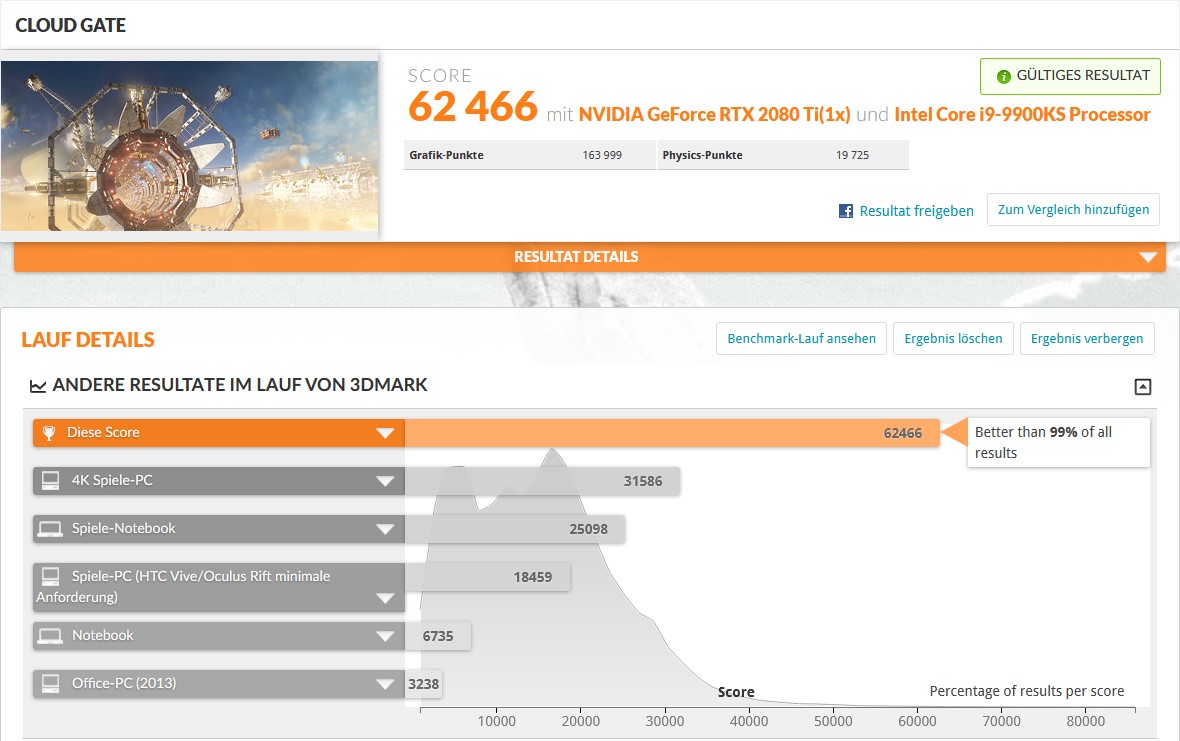The height and width of the screenshot is (741, 1180).
Task: Open the NVIDIA GeForce RTX 2080 Ti link
Action: tap(714, 114)
